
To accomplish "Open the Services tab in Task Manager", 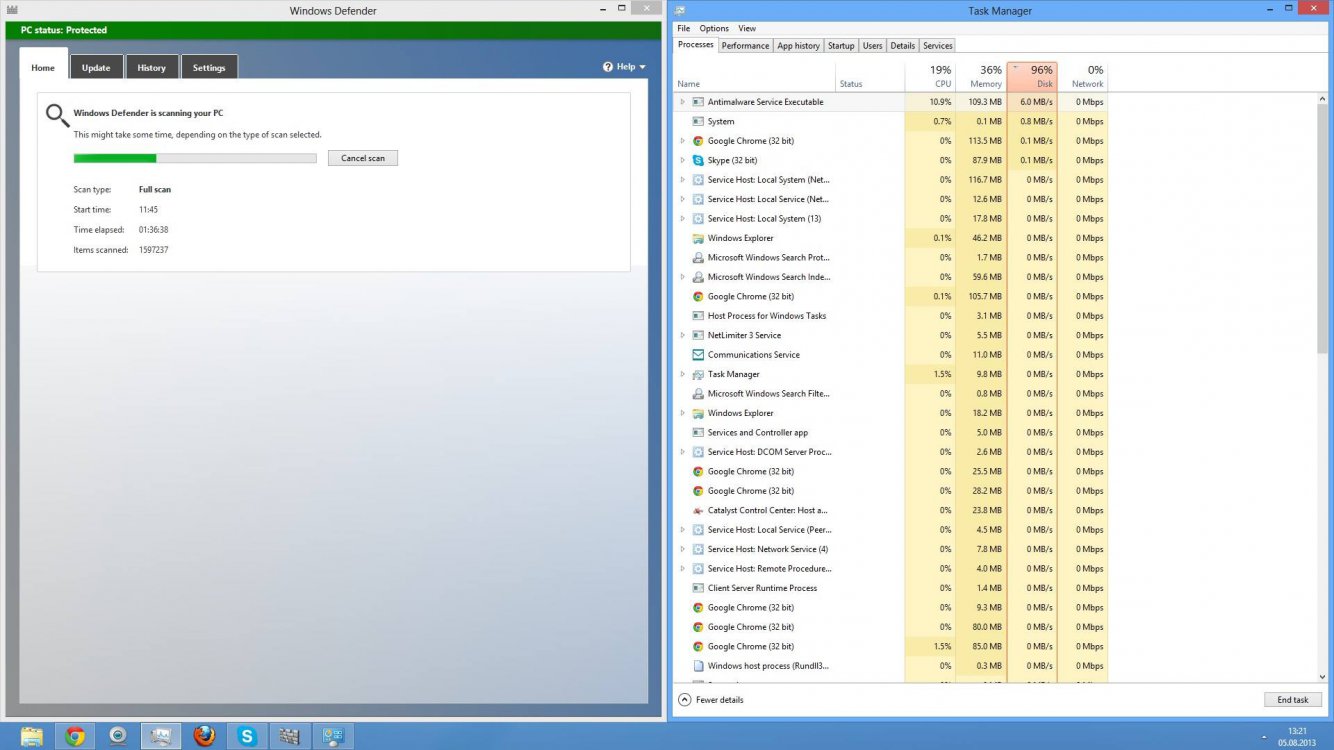I will 938,45.
